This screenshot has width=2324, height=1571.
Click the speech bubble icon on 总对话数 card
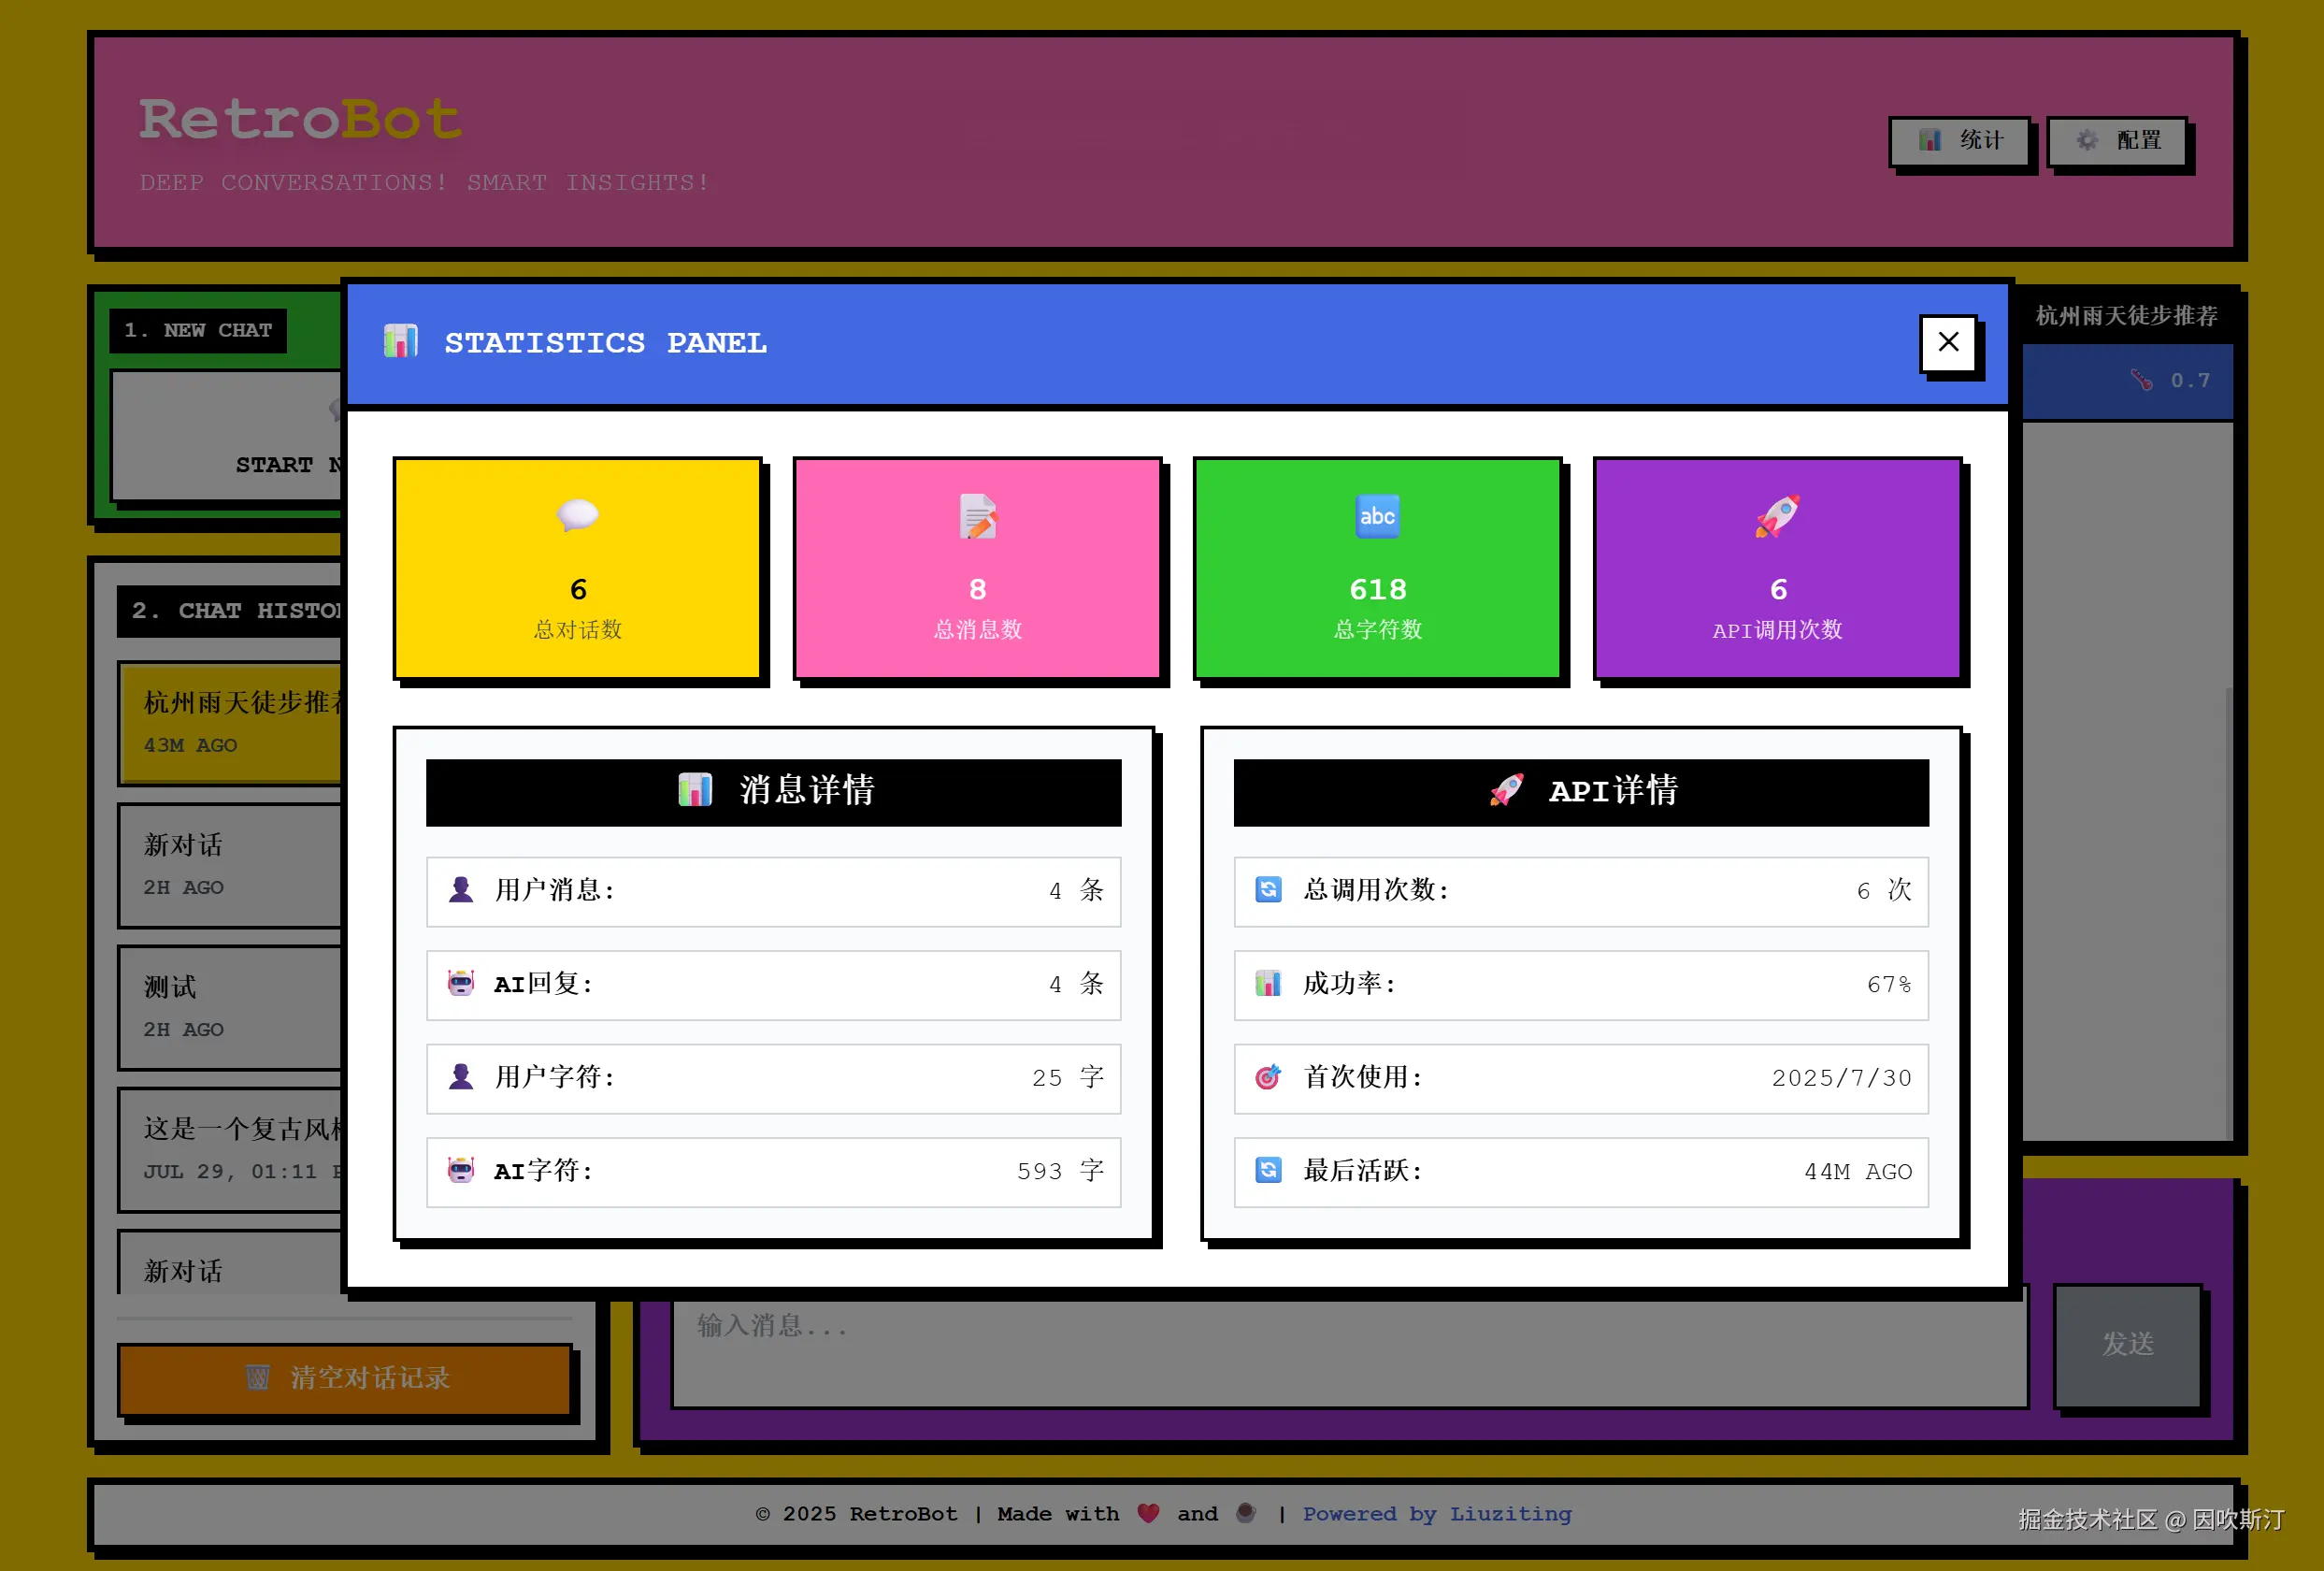tap(578, 516)
